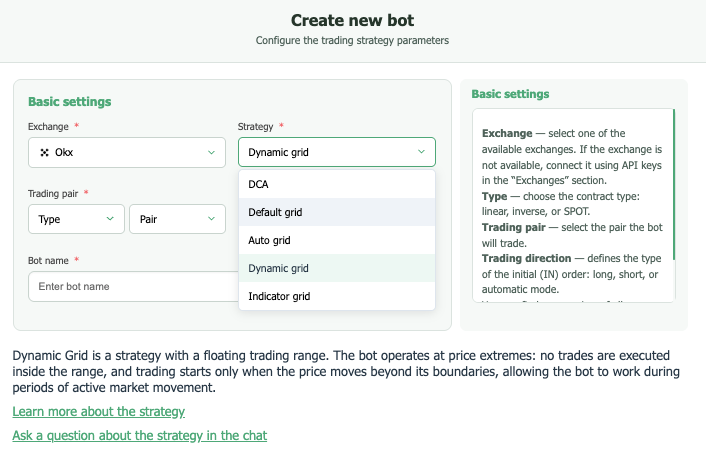The height and width of the screenshot is (451, 706).
Task: Click the Strategy field chevron arrow
Action: 420,153
